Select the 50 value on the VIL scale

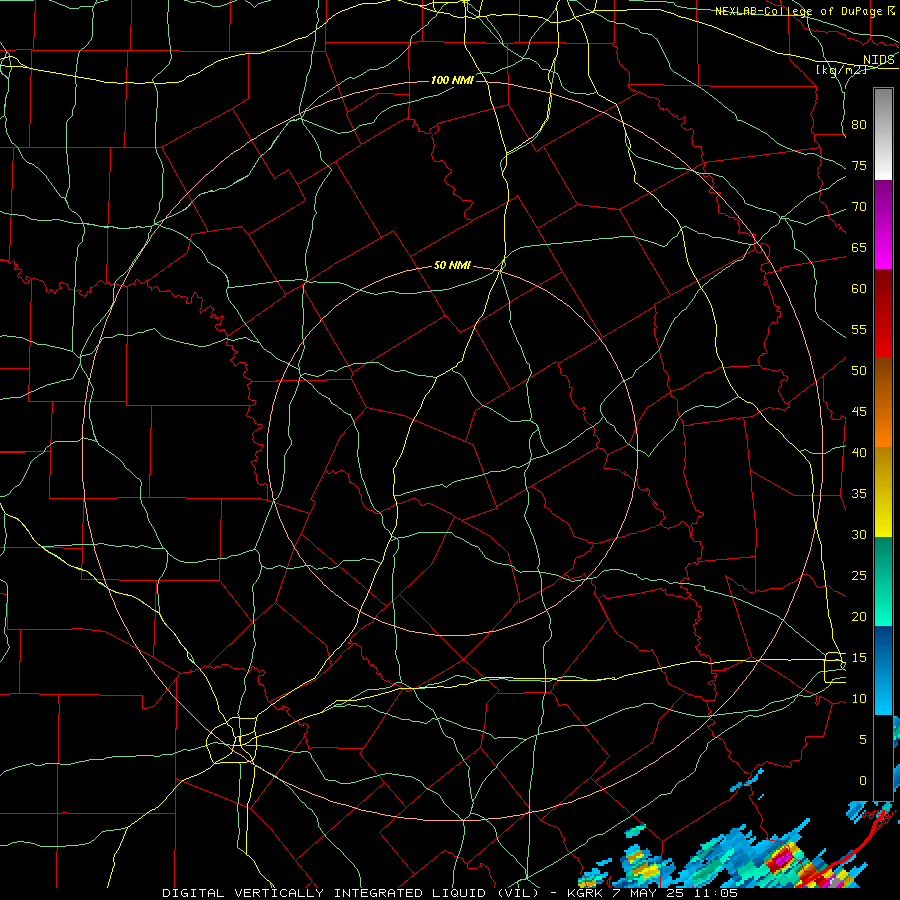coord(859,371)
